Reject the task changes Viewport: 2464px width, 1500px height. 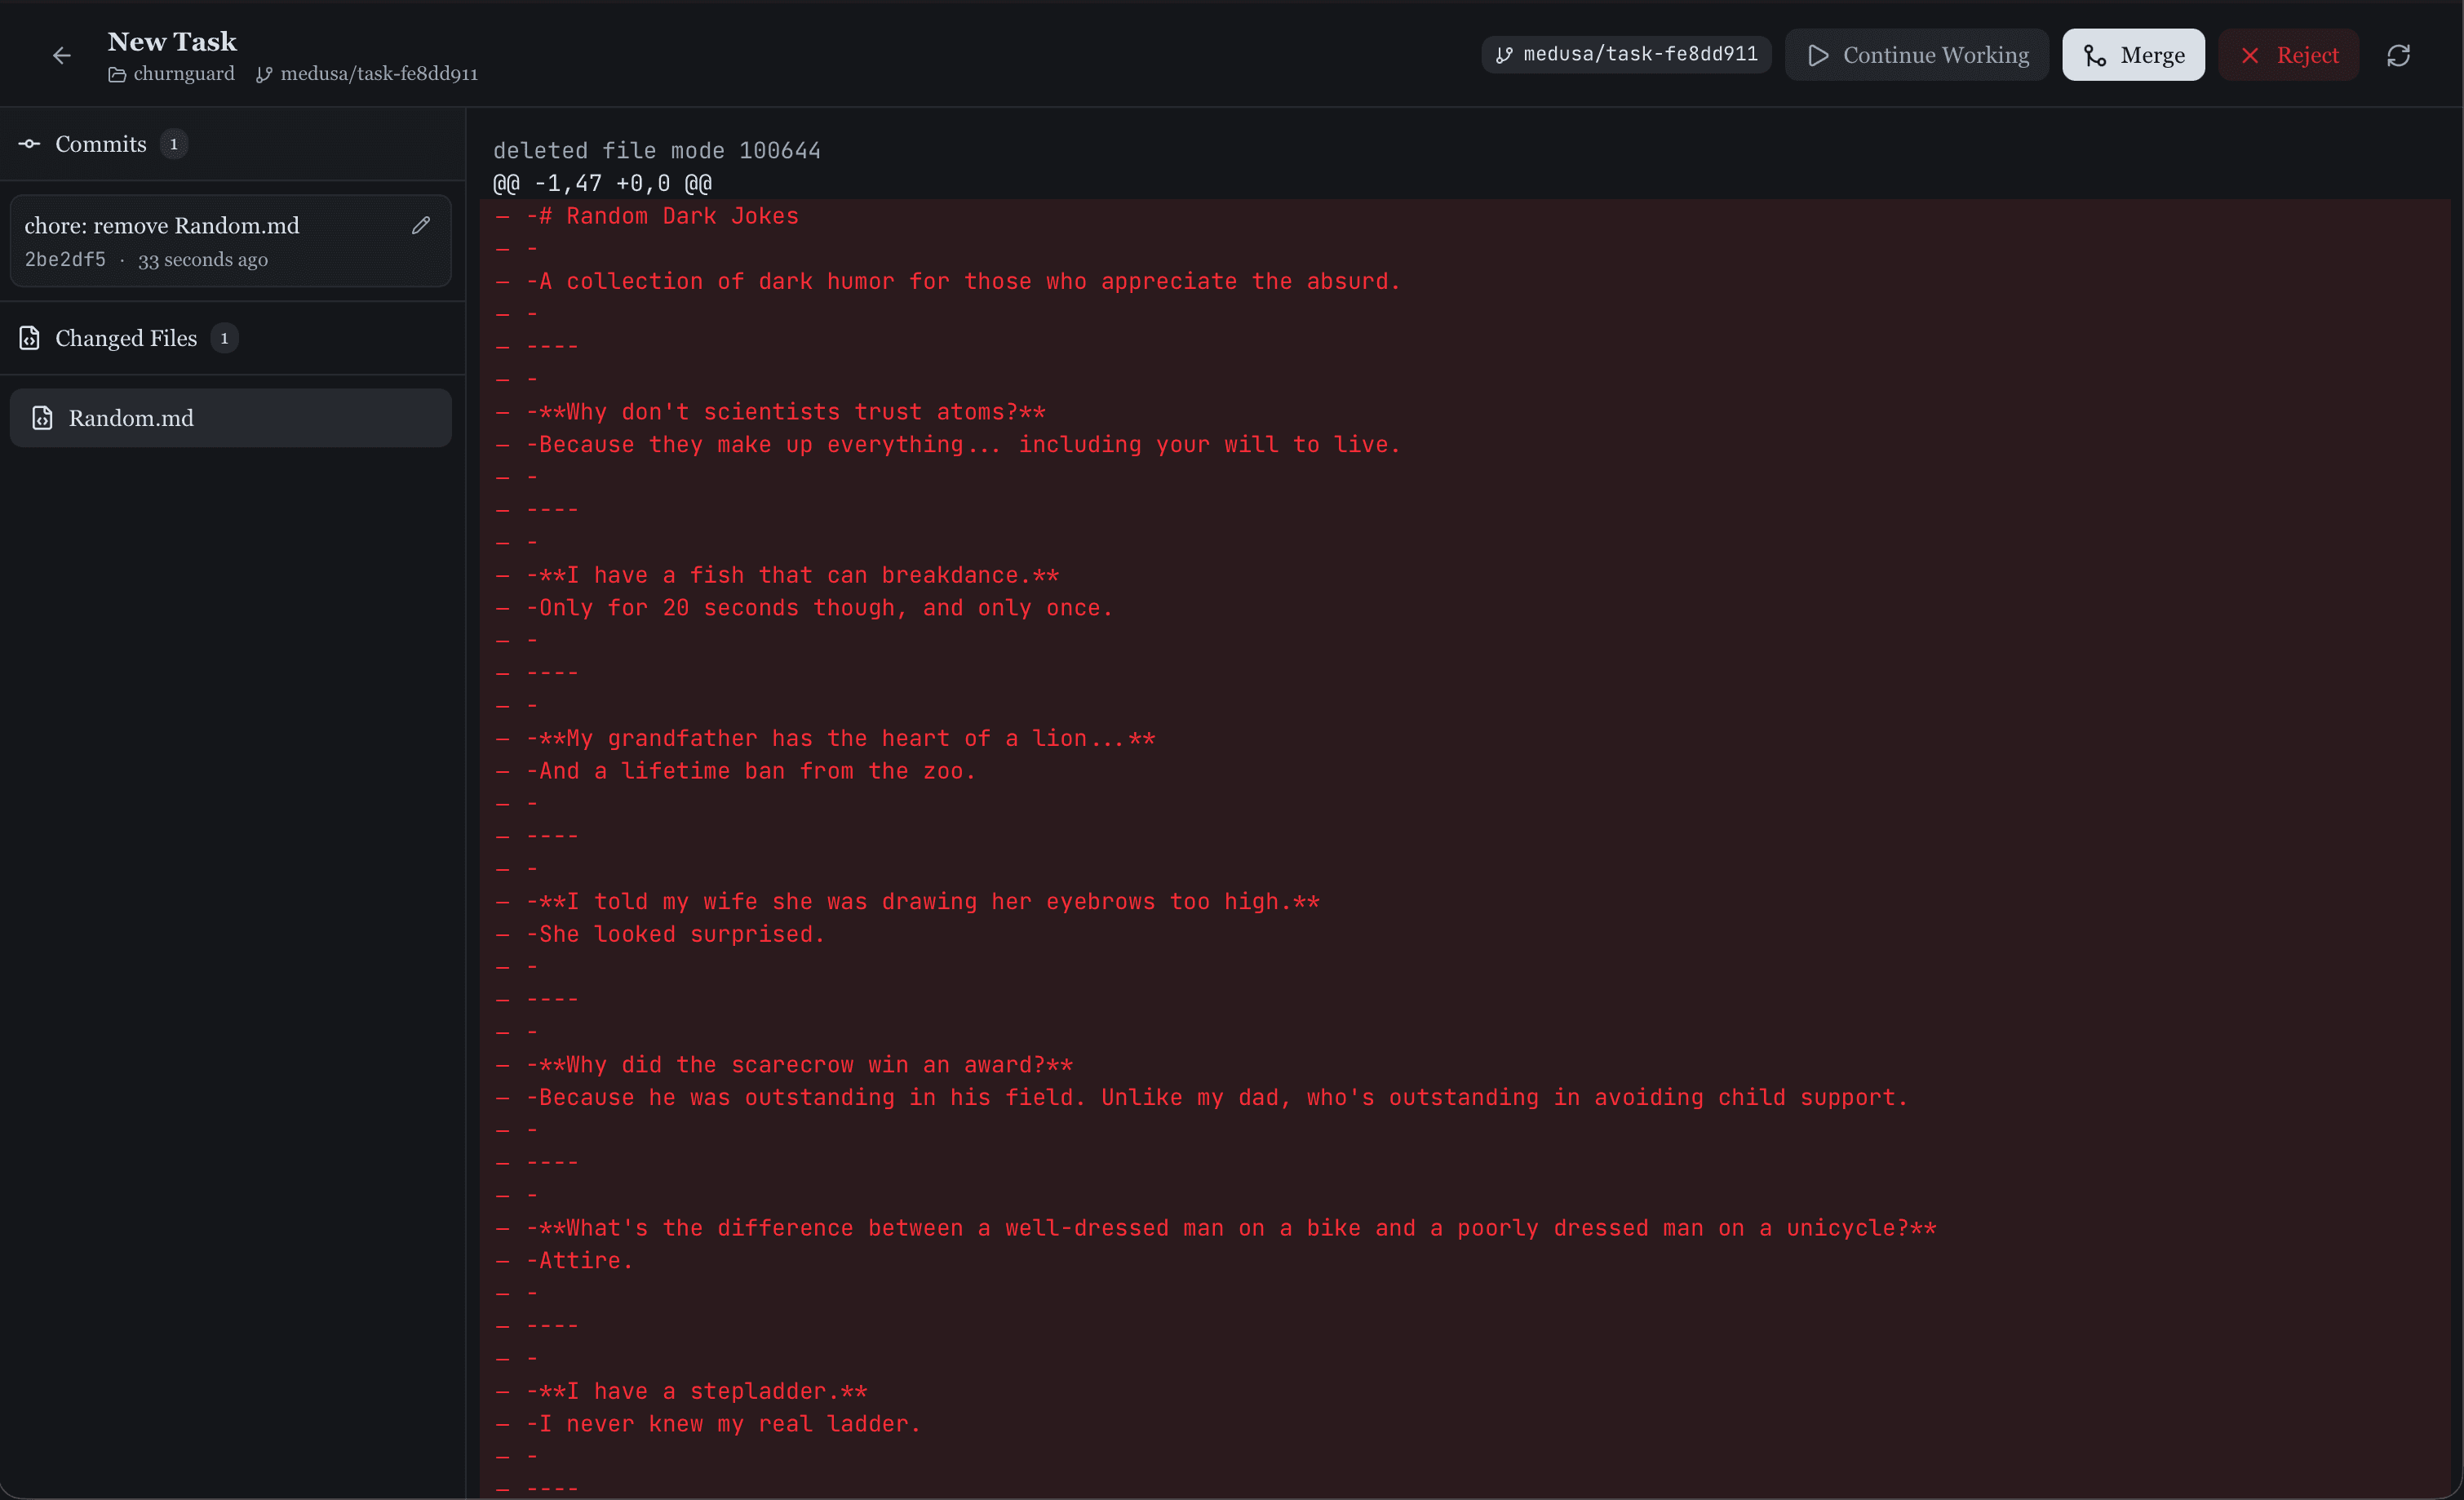tap(2289, 55)
